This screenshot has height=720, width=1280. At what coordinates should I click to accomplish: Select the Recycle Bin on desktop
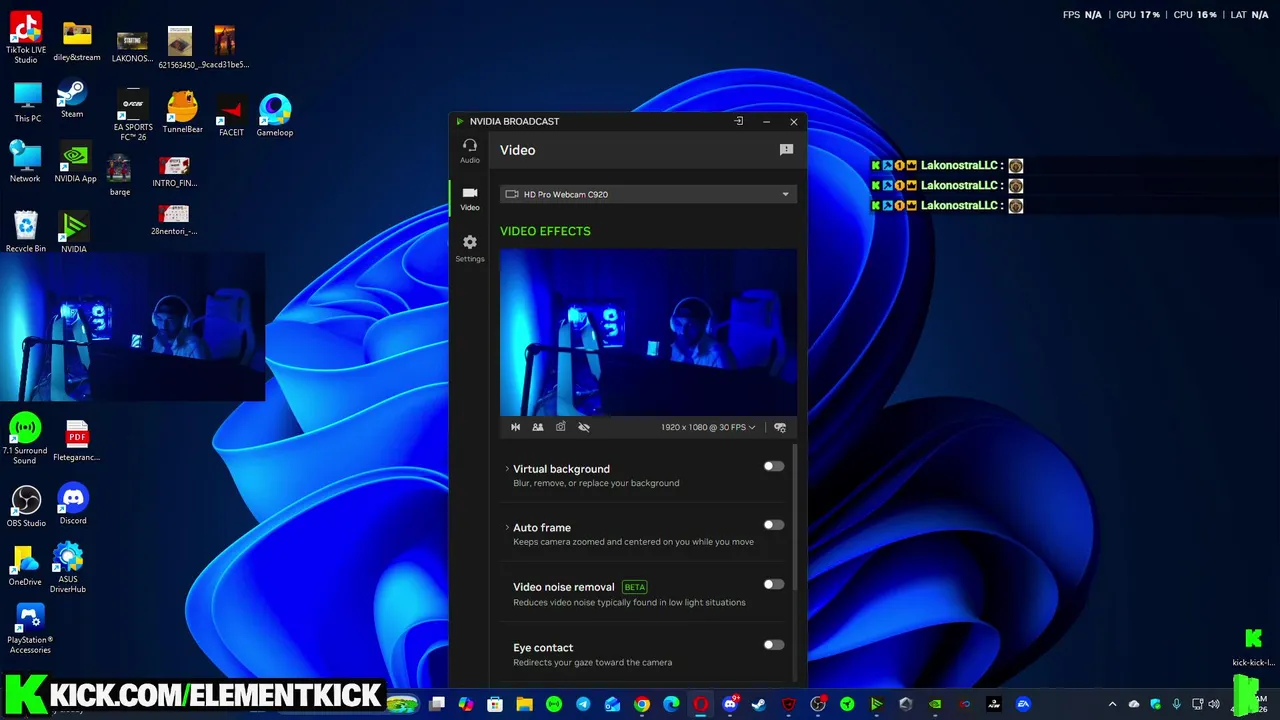coord(26,232)
